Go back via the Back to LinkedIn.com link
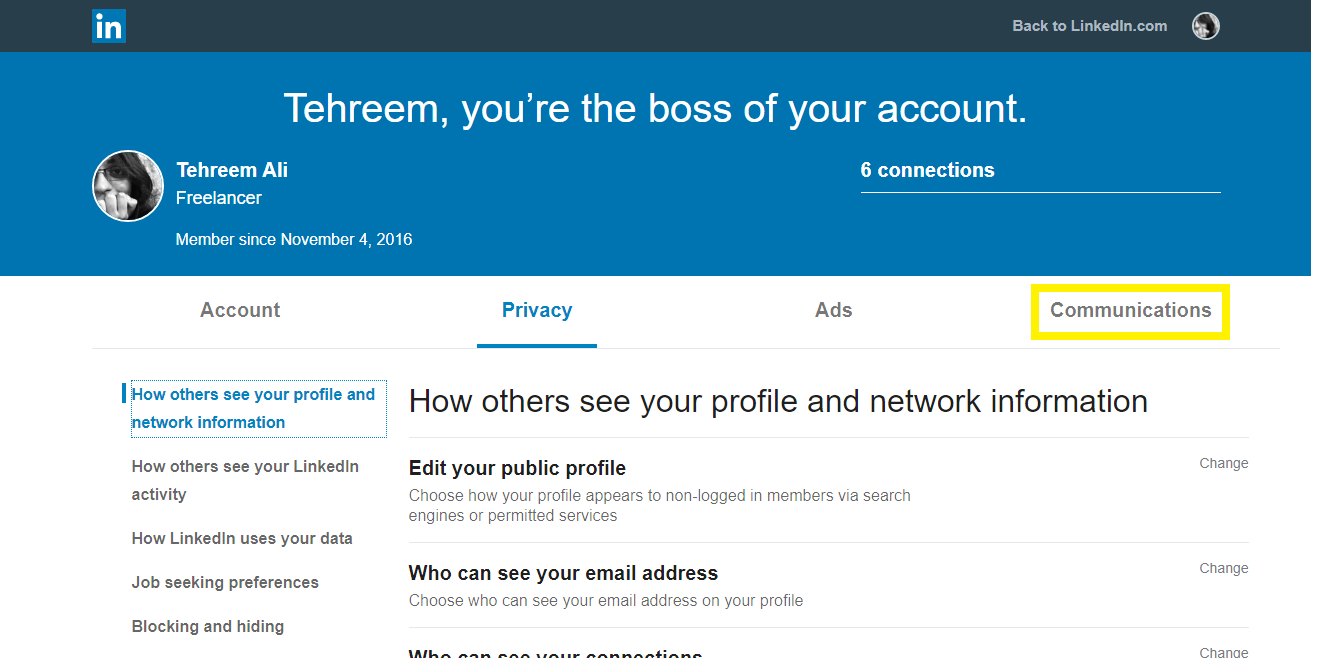The height and width of the screenshot is (658, 1326). [x=1089, y=26]
